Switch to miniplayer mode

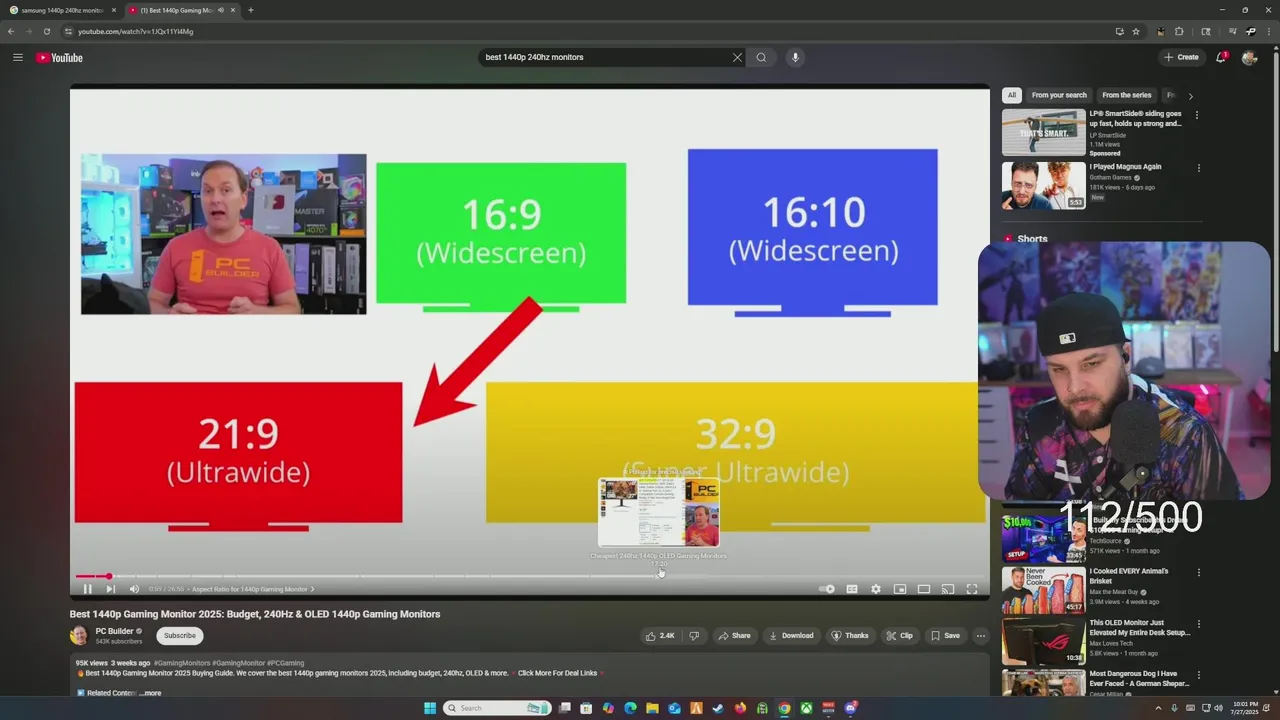tap(900, 589)
